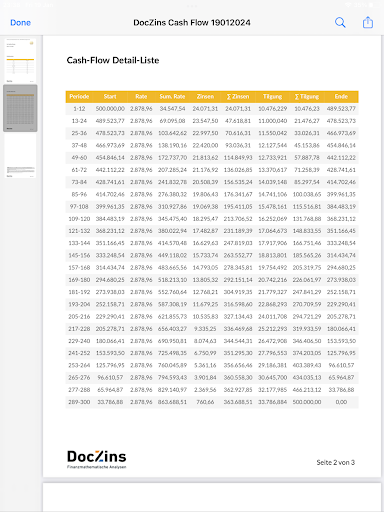This screenshot has width=384, height=512.
Task: Click the Zinsen column header
Action: (205, 97)
